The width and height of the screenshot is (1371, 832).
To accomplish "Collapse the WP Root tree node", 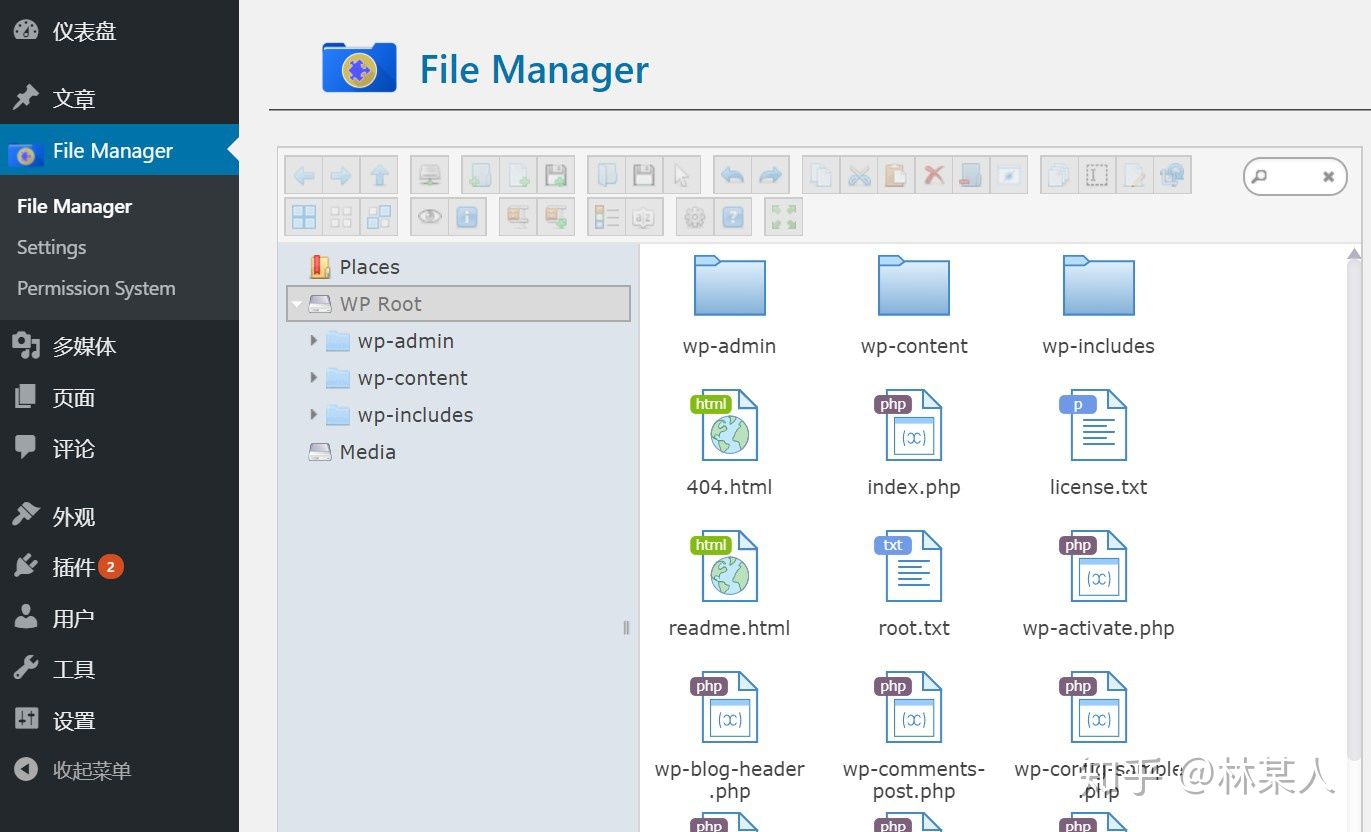I will [297, 304].
